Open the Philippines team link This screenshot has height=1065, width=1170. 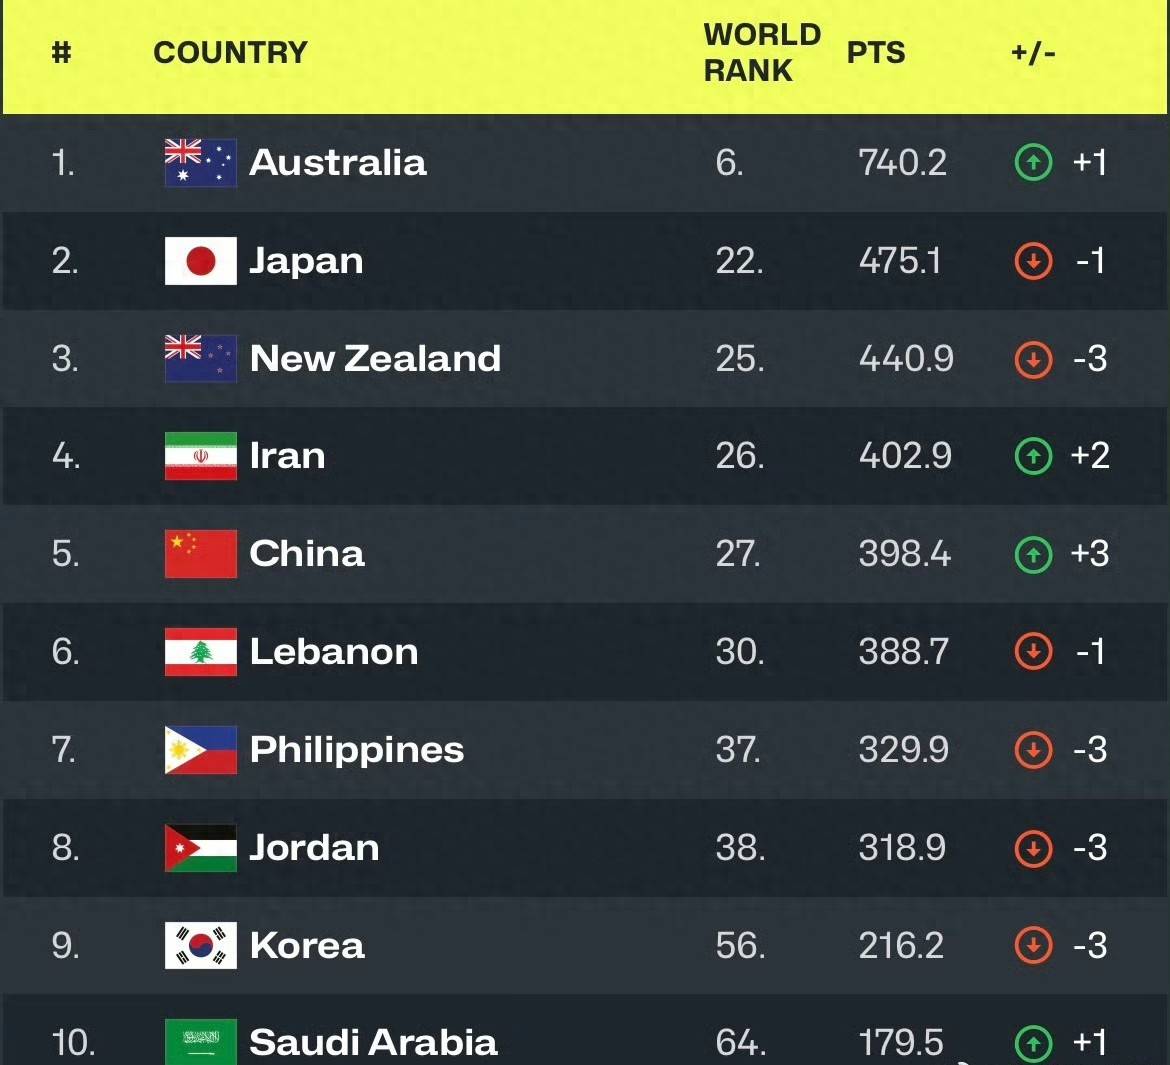pos(356,750)
